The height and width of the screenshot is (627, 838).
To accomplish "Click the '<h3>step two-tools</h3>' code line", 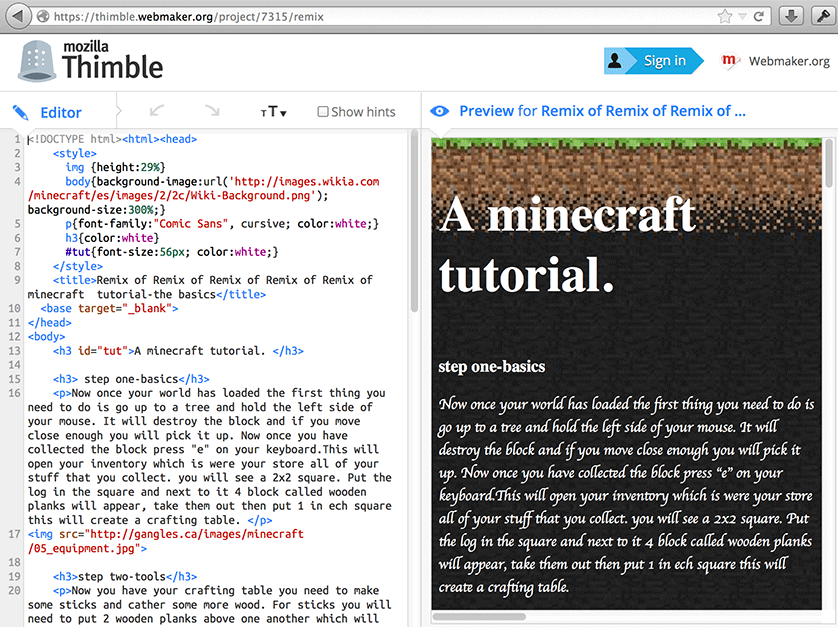I will [125, 577].
